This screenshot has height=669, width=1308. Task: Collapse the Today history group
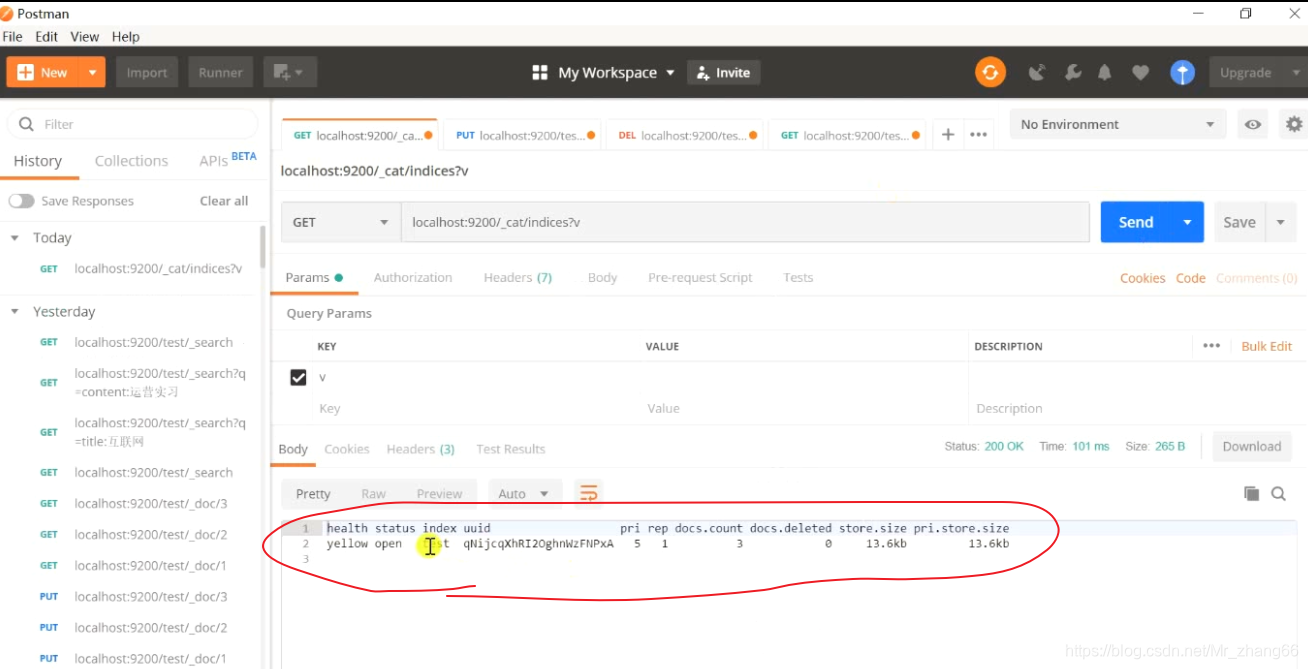[15, 238]
